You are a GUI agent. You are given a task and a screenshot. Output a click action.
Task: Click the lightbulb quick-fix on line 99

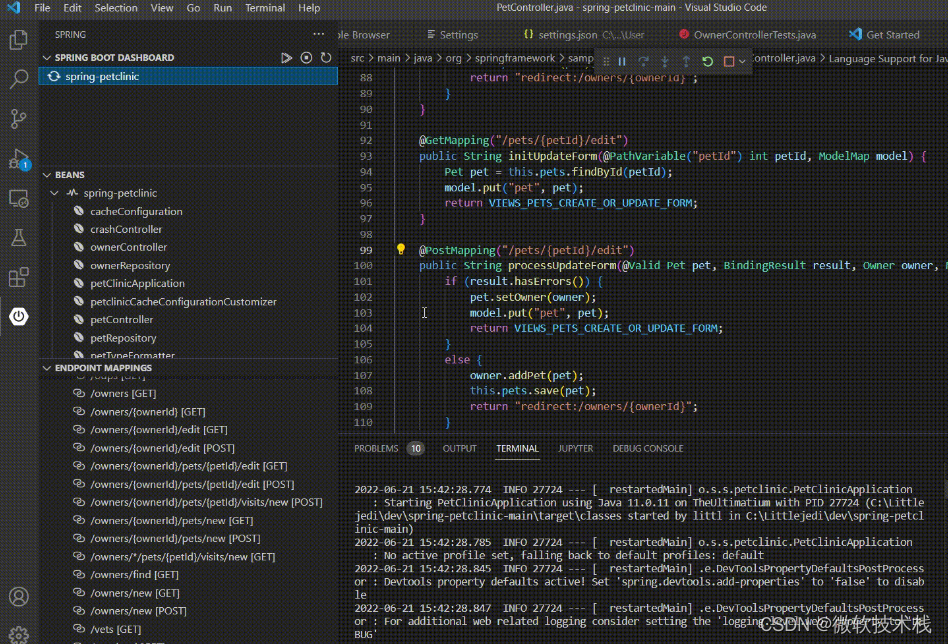click(401, 249)
